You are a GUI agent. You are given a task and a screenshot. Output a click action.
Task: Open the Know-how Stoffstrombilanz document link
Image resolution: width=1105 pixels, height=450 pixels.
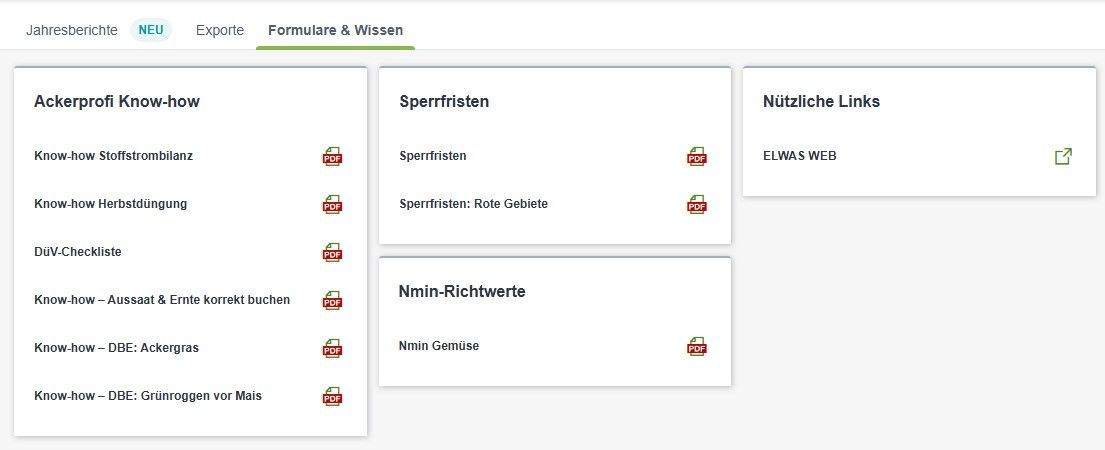point(113,156)
